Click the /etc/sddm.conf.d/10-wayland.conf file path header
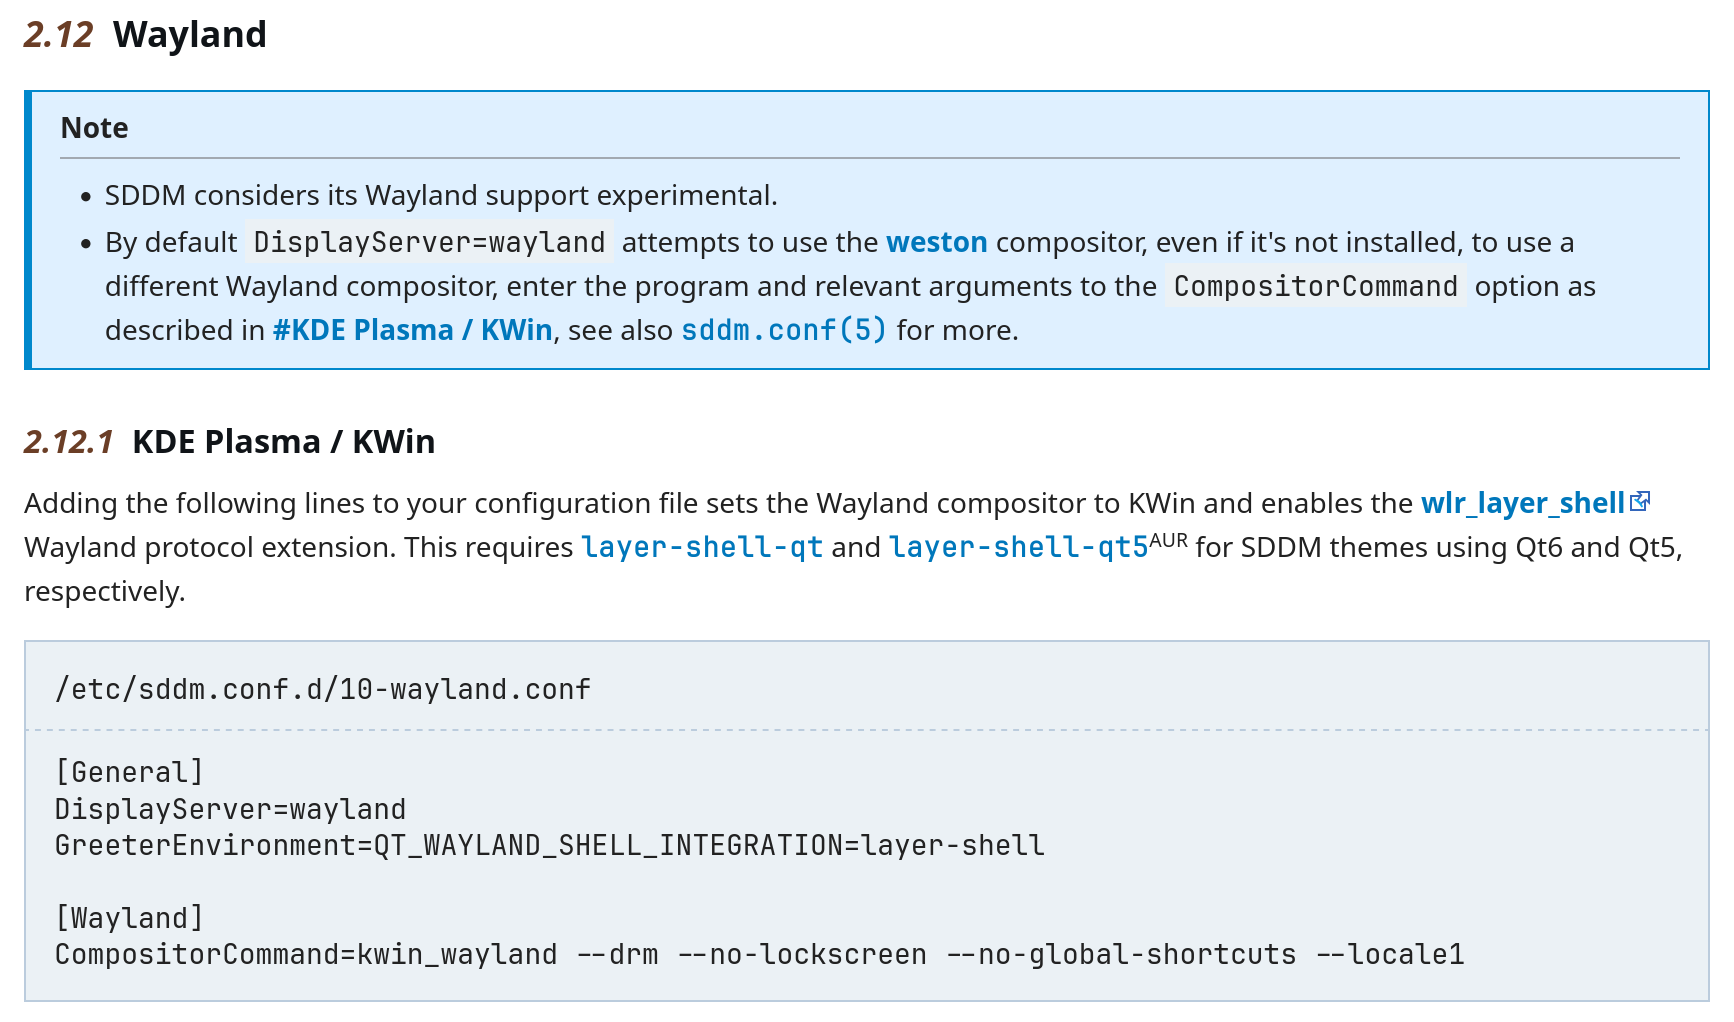Screen dimensions: 1734x1022 pos(323,689)
